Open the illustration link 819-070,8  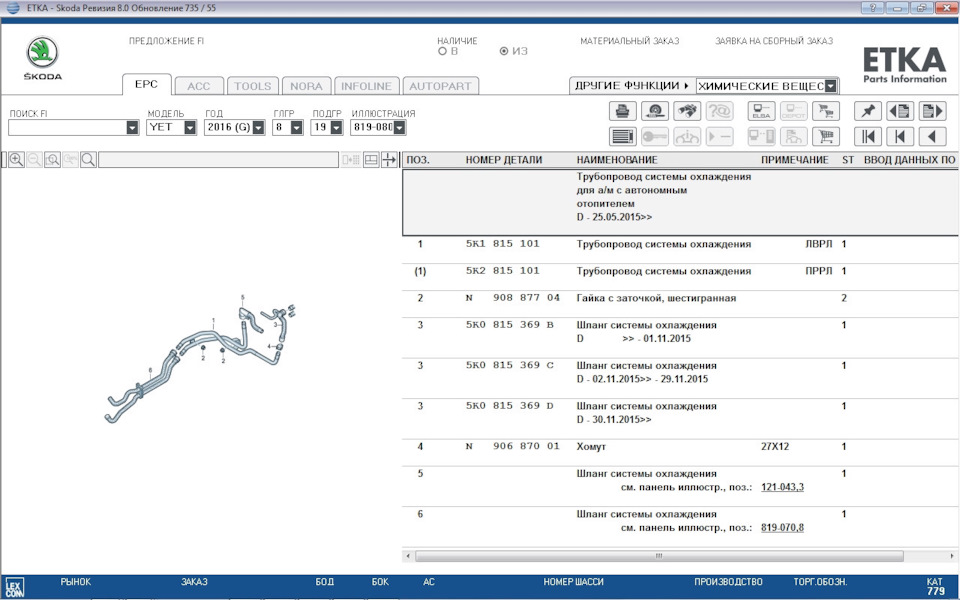(x=782, y=528)
